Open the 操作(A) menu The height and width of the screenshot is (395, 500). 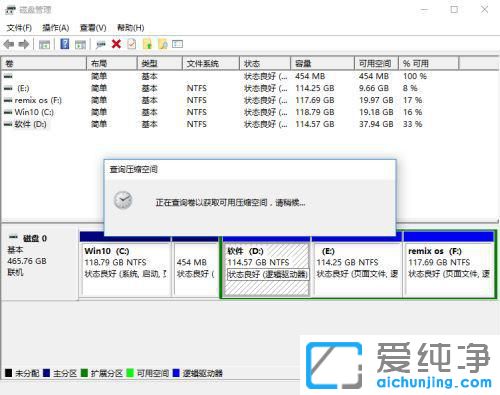(x=56, y=28)
